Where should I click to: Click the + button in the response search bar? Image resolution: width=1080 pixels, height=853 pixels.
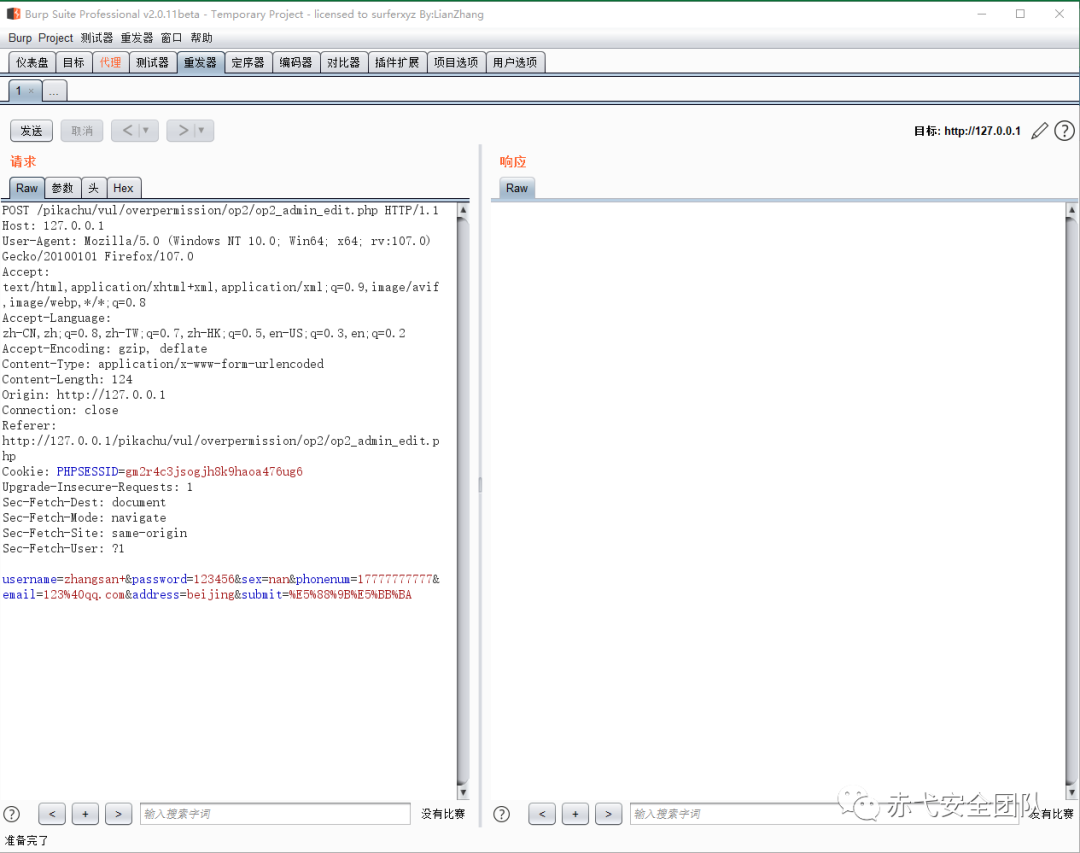click(575, 814)
